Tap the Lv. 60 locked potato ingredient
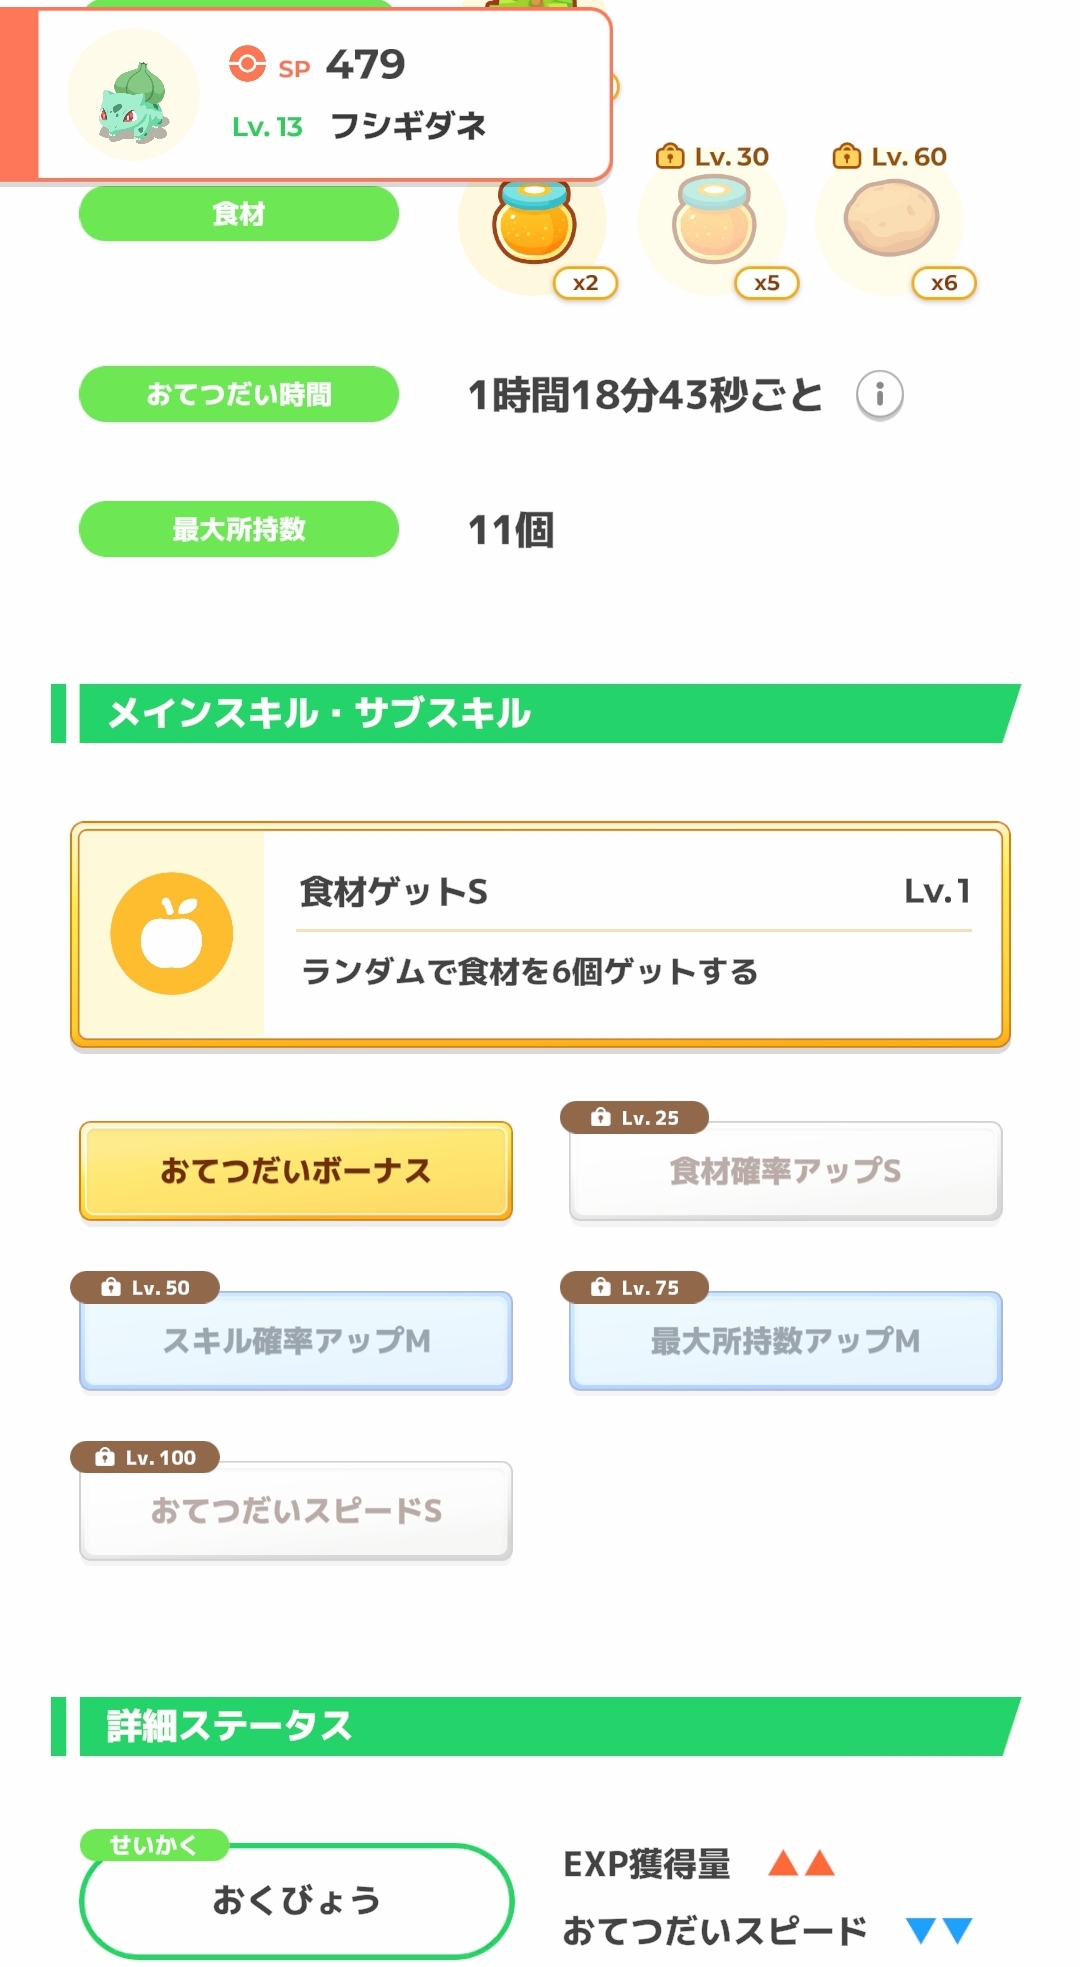Image resolution: width=1080 pixels, height=1967 pixels. point(891,218)
